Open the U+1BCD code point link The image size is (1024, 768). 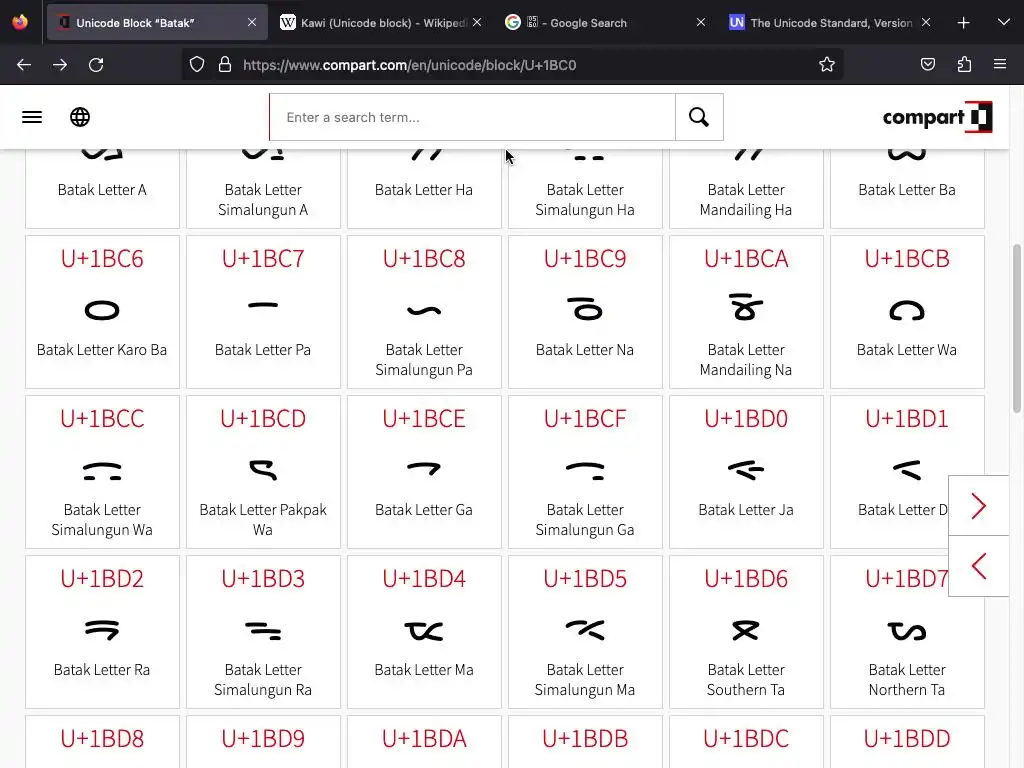tap(263, 419)
